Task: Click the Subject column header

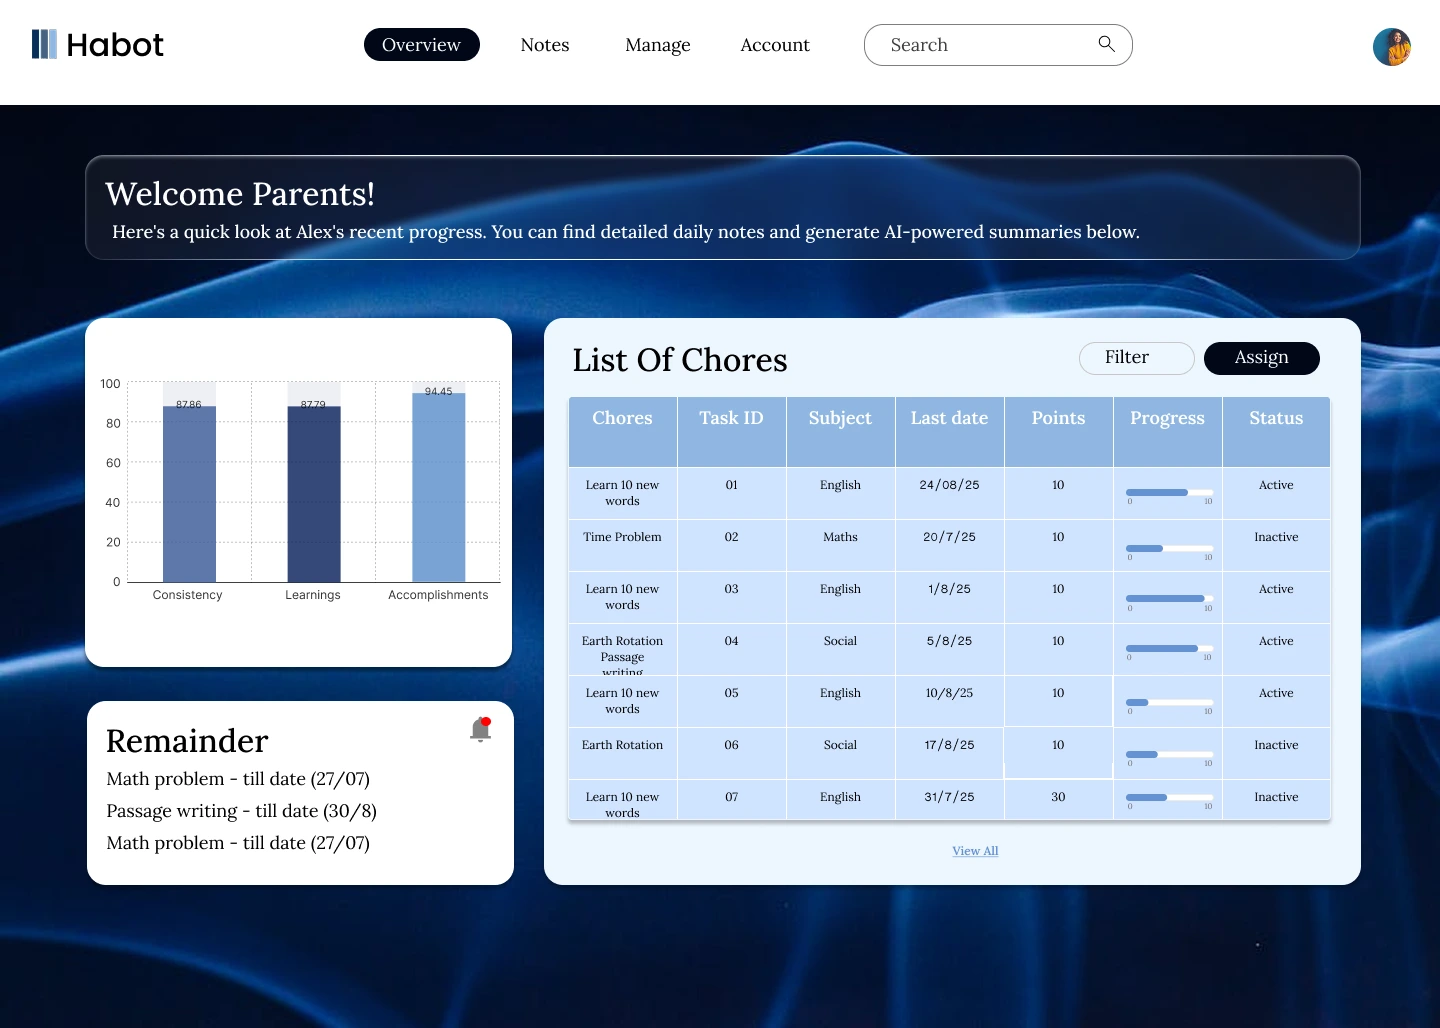Action: click(840, 432)
